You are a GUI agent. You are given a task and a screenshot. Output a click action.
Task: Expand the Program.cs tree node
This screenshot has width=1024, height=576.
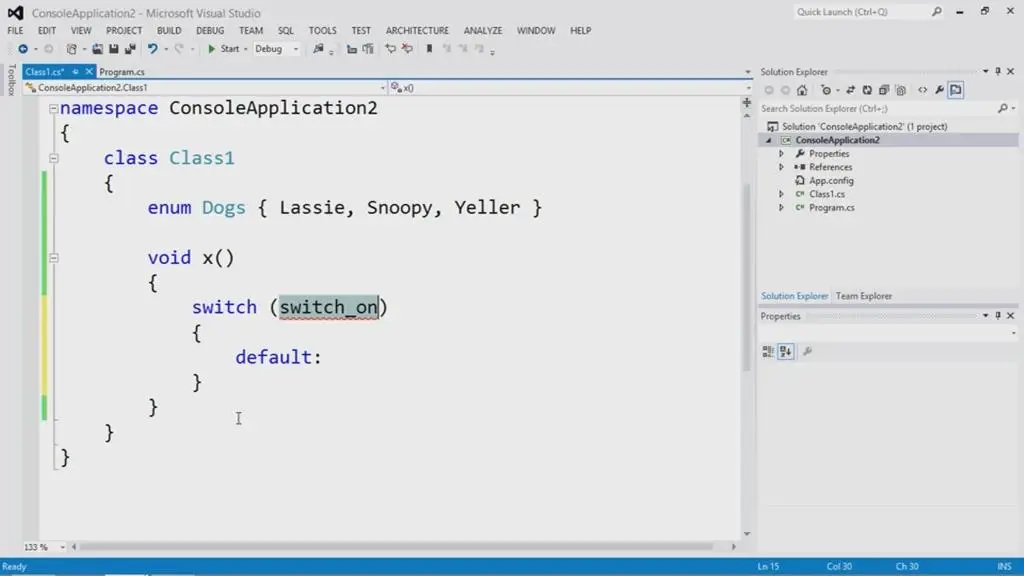(781, 208)
